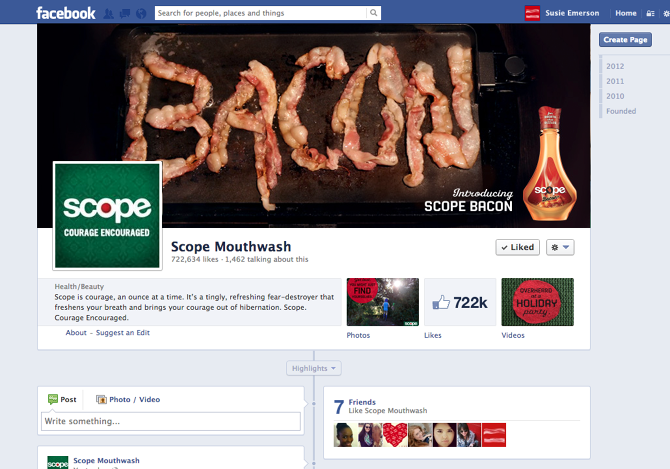This screenshot has height=469, width=670.
Task: Open the 722k Likes tile
Action: (x=460, y=302)
